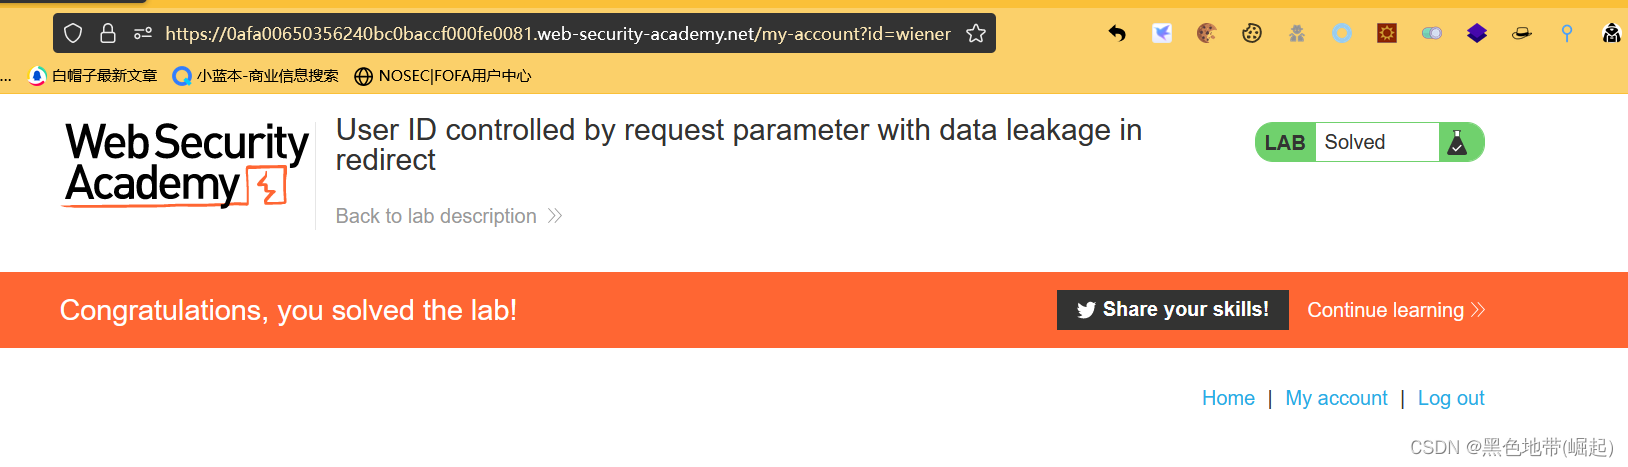Click the brown bitten cookie extension

(1207, 34)
